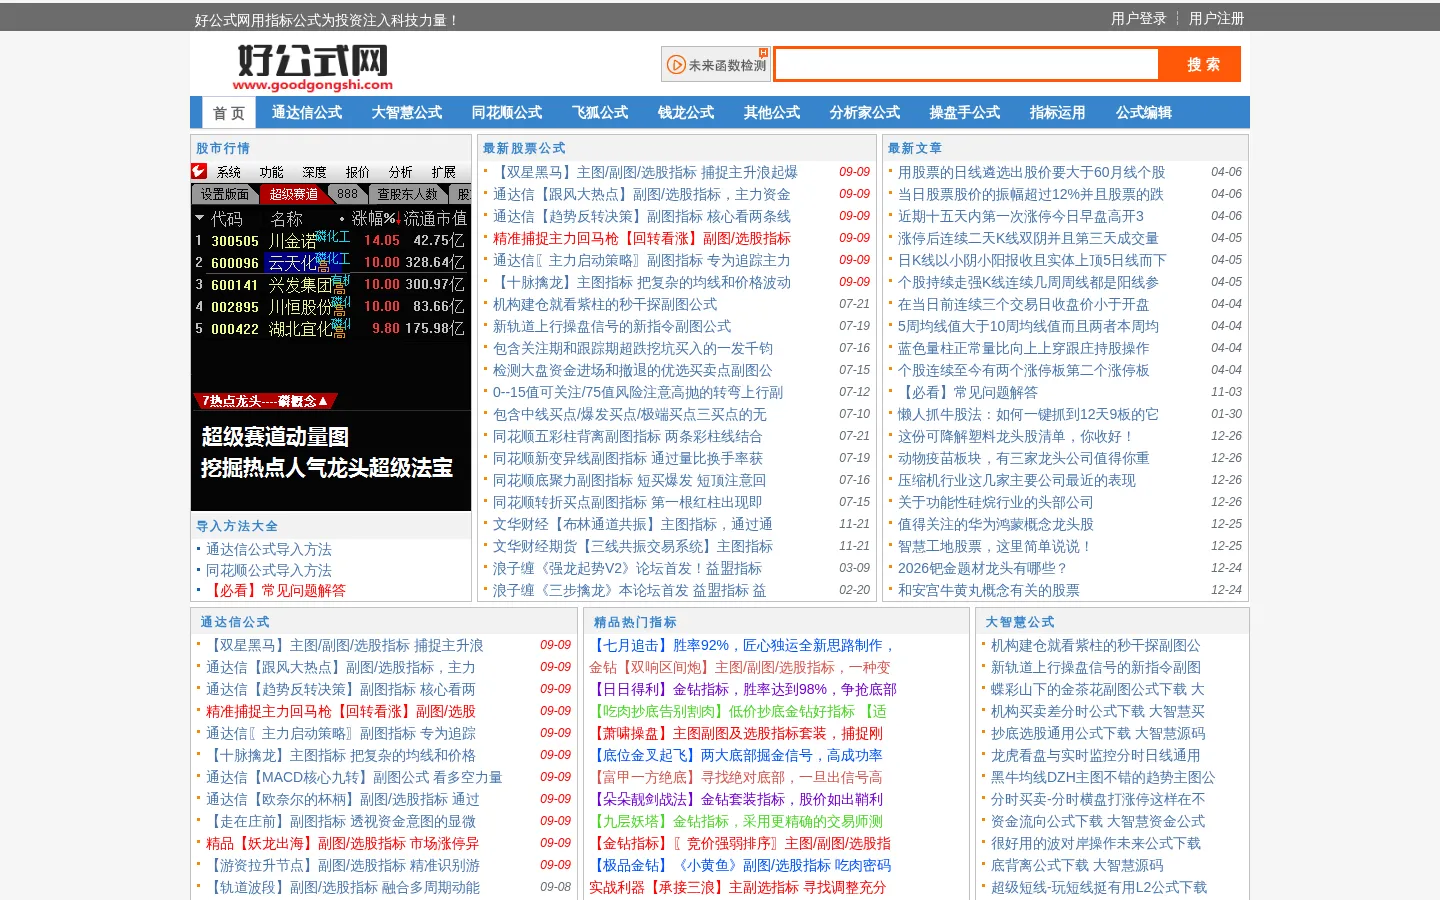Viewport: 1440px width, 900px height.
Task: Submit the search with 搜索 button
Action: coord(1203,64)
